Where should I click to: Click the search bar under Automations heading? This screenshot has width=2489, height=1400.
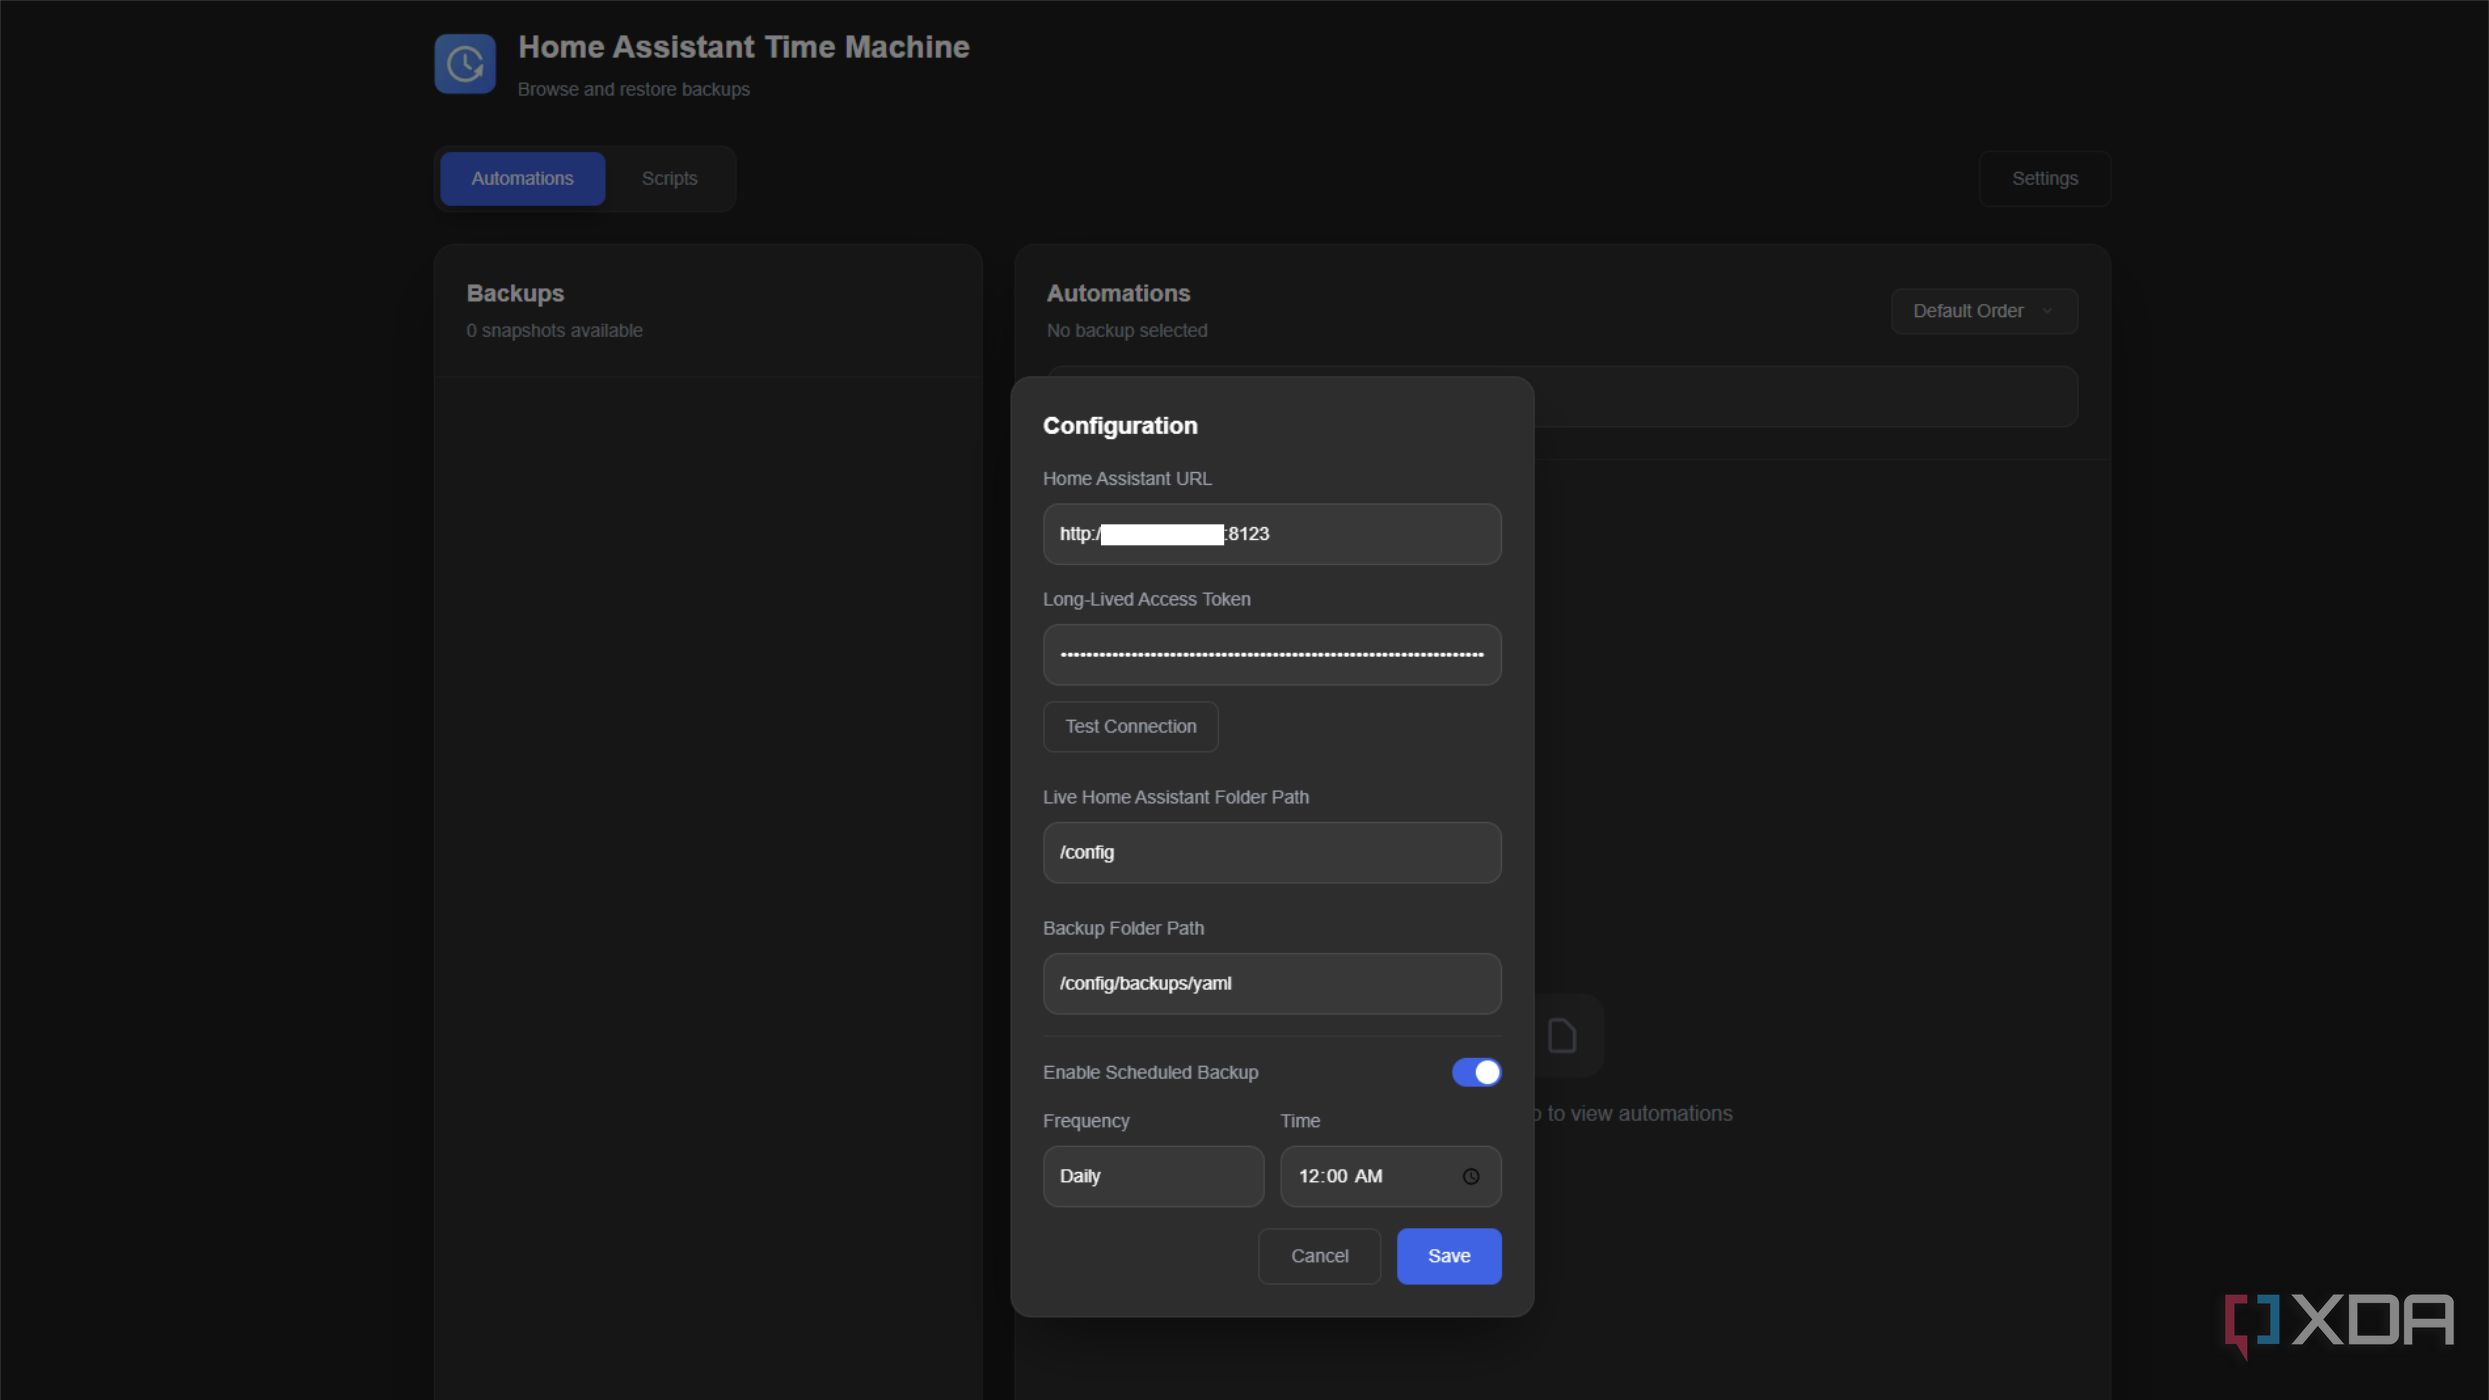coord(1806,397)
